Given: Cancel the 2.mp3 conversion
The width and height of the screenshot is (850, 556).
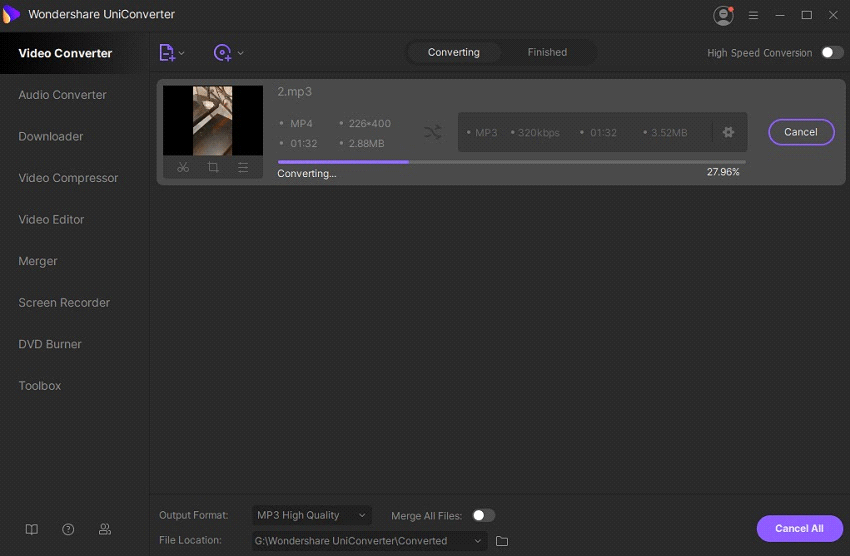Looking at the screenshot, I should coord(801,132).
